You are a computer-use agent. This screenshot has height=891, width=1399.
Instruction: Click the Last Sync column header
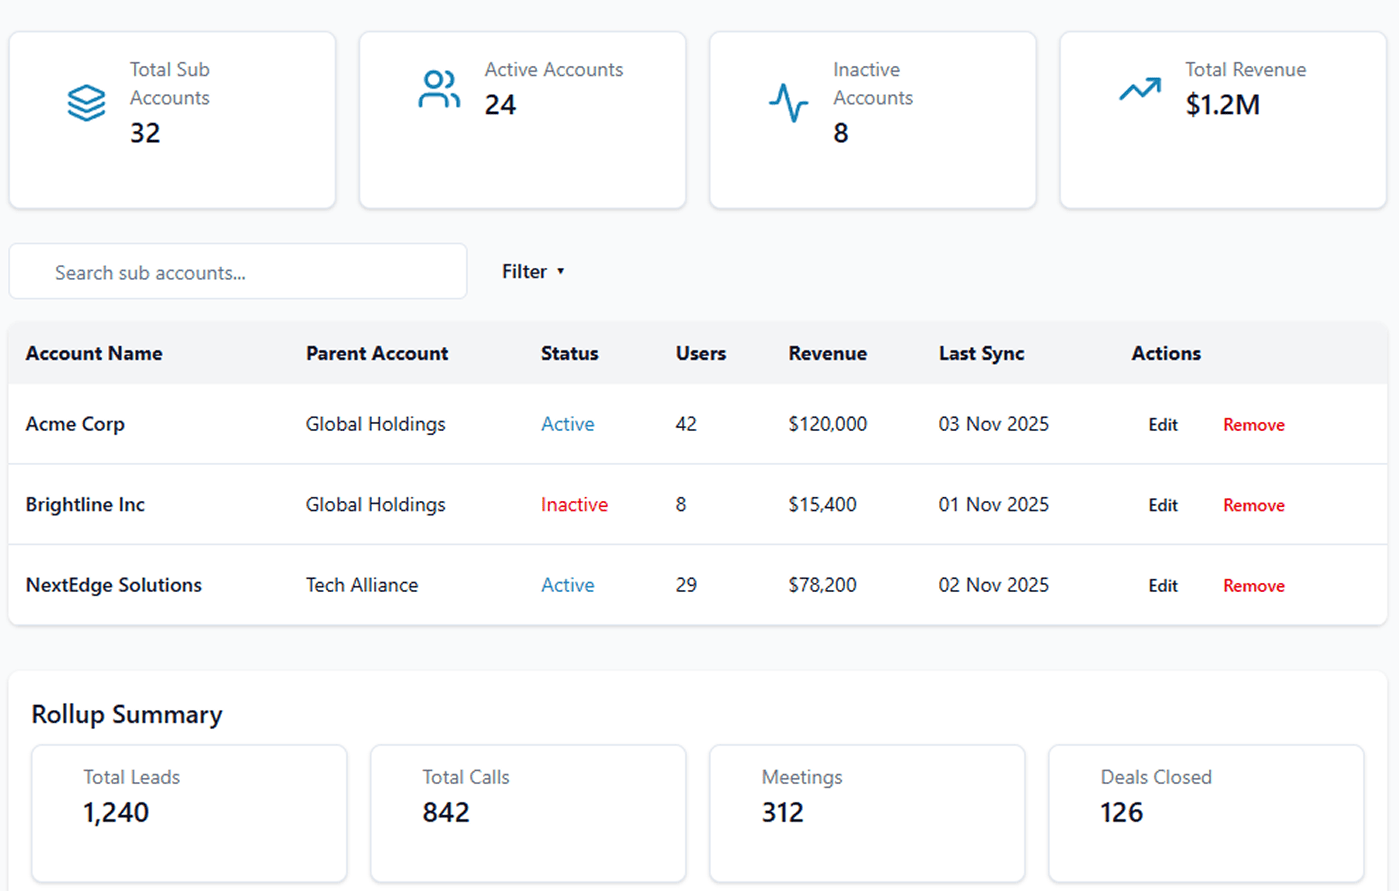tap(981, 354)
